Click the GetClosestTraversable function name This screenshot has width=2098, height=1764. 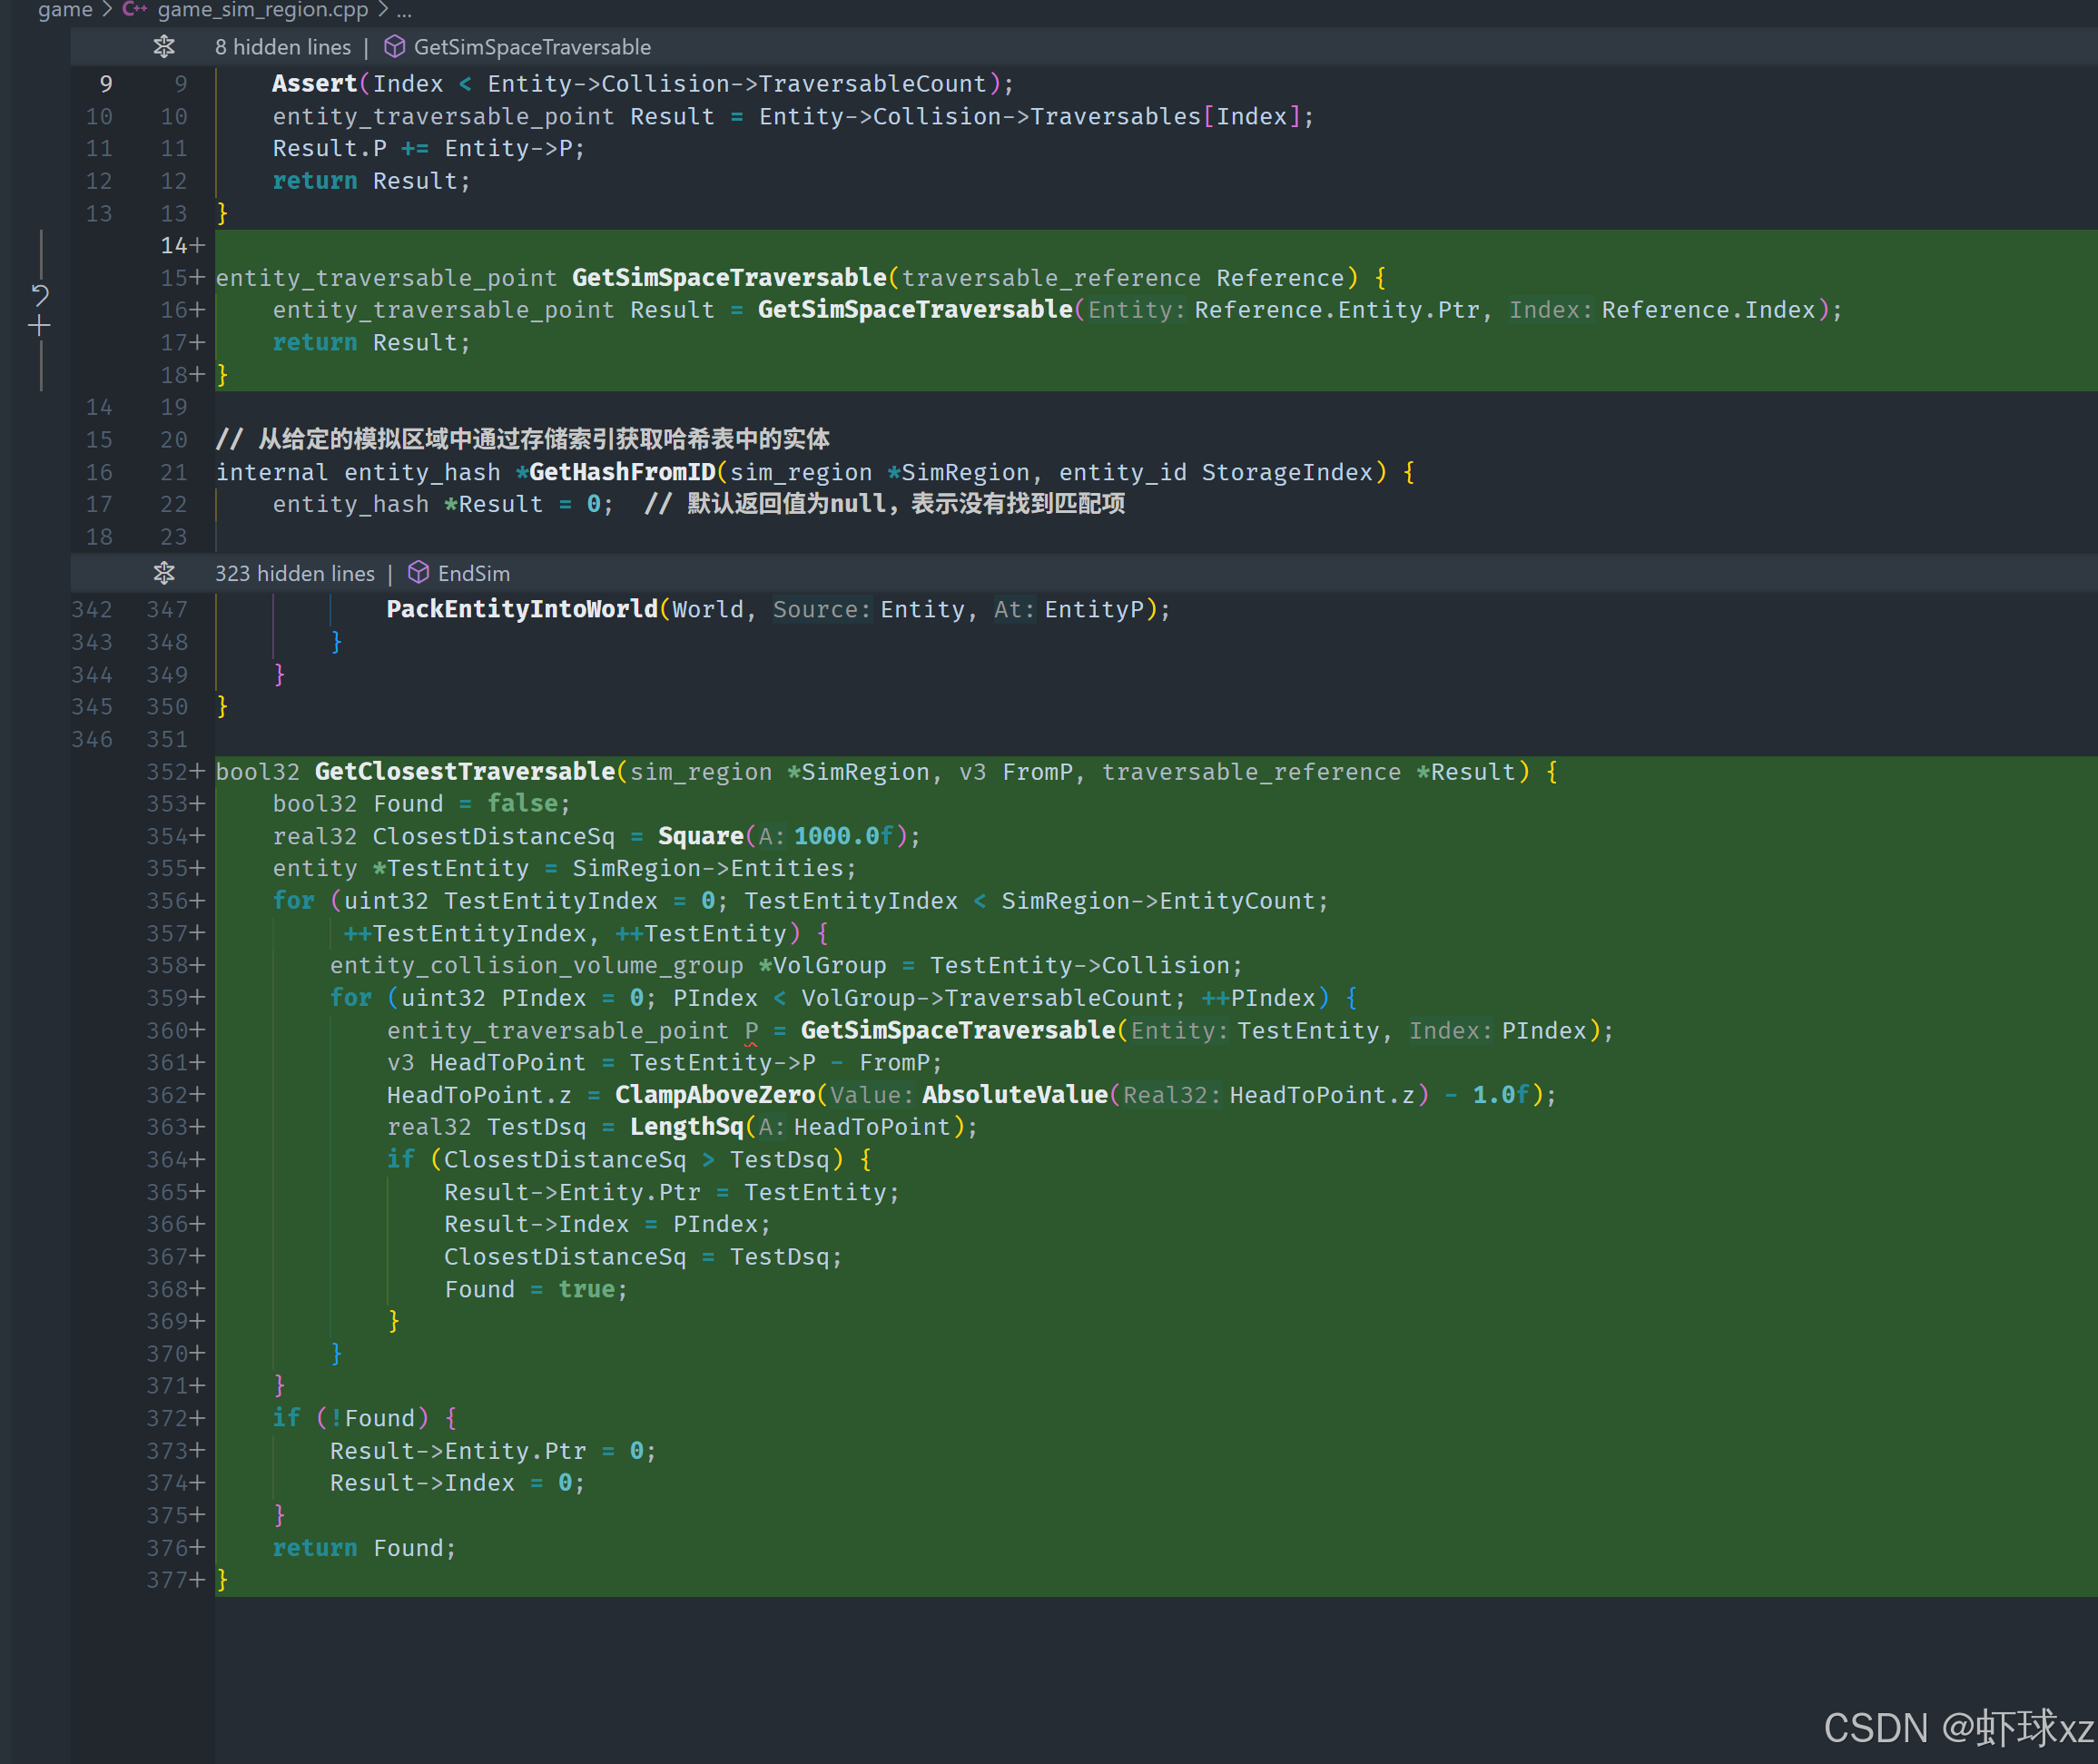pos(465,772)
